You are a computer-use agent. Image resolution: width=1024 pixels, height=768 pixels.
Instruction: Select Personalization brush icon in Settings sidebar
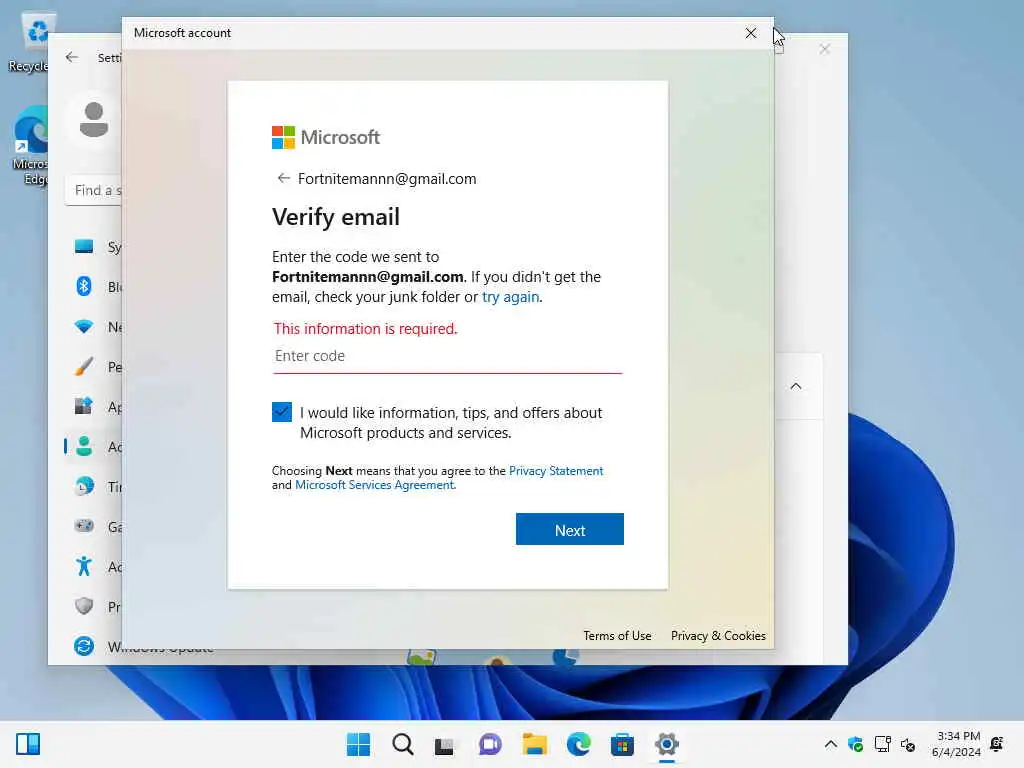(x=84, y=366)
